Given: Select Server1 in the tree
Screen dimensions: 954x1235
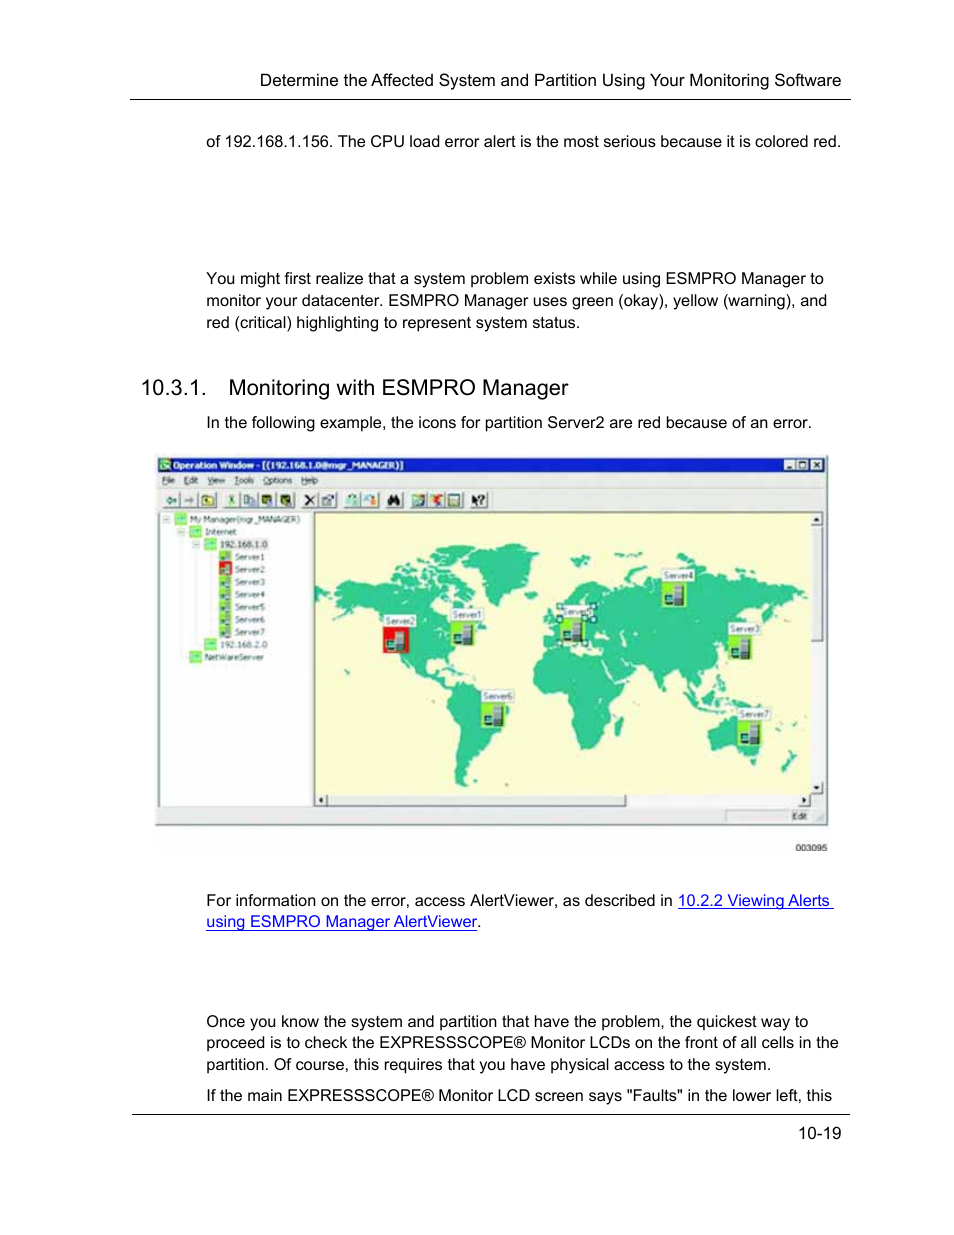Looking at the screenshot, I should pyautogui.click(x=250, y=557).
